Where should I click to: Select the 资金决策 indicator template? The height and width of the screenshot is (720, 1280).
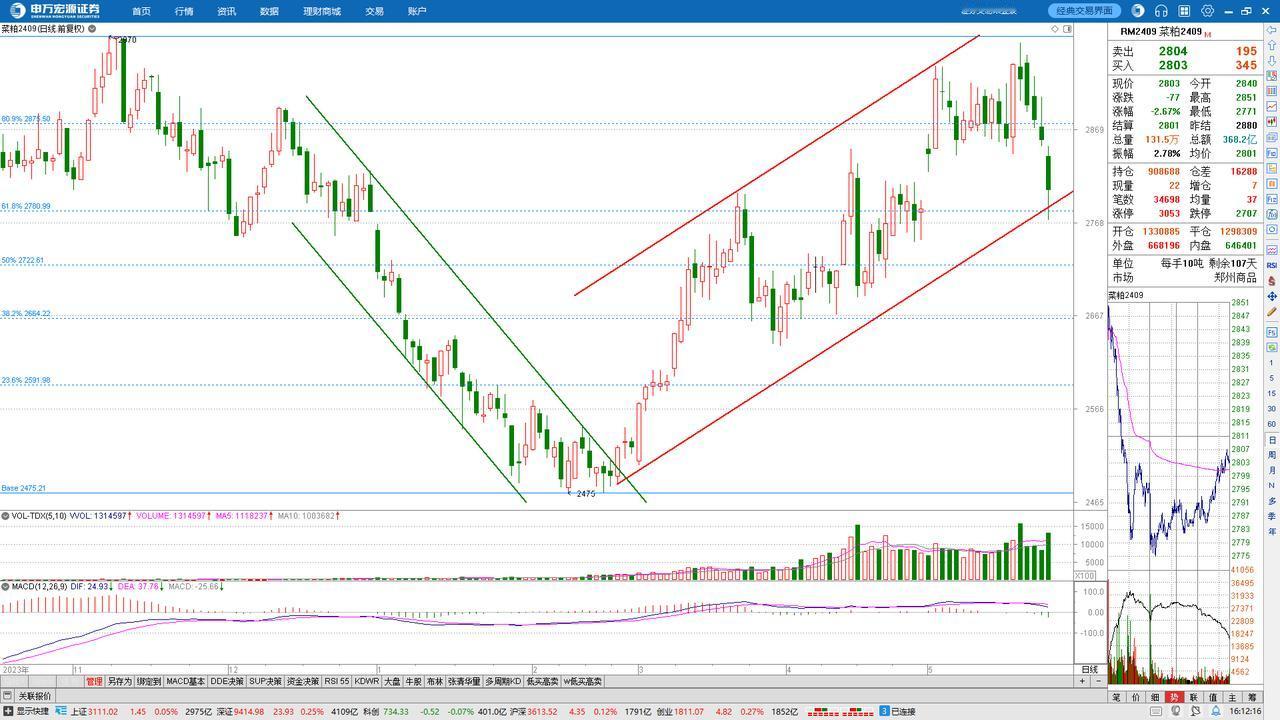pos(303,681)
